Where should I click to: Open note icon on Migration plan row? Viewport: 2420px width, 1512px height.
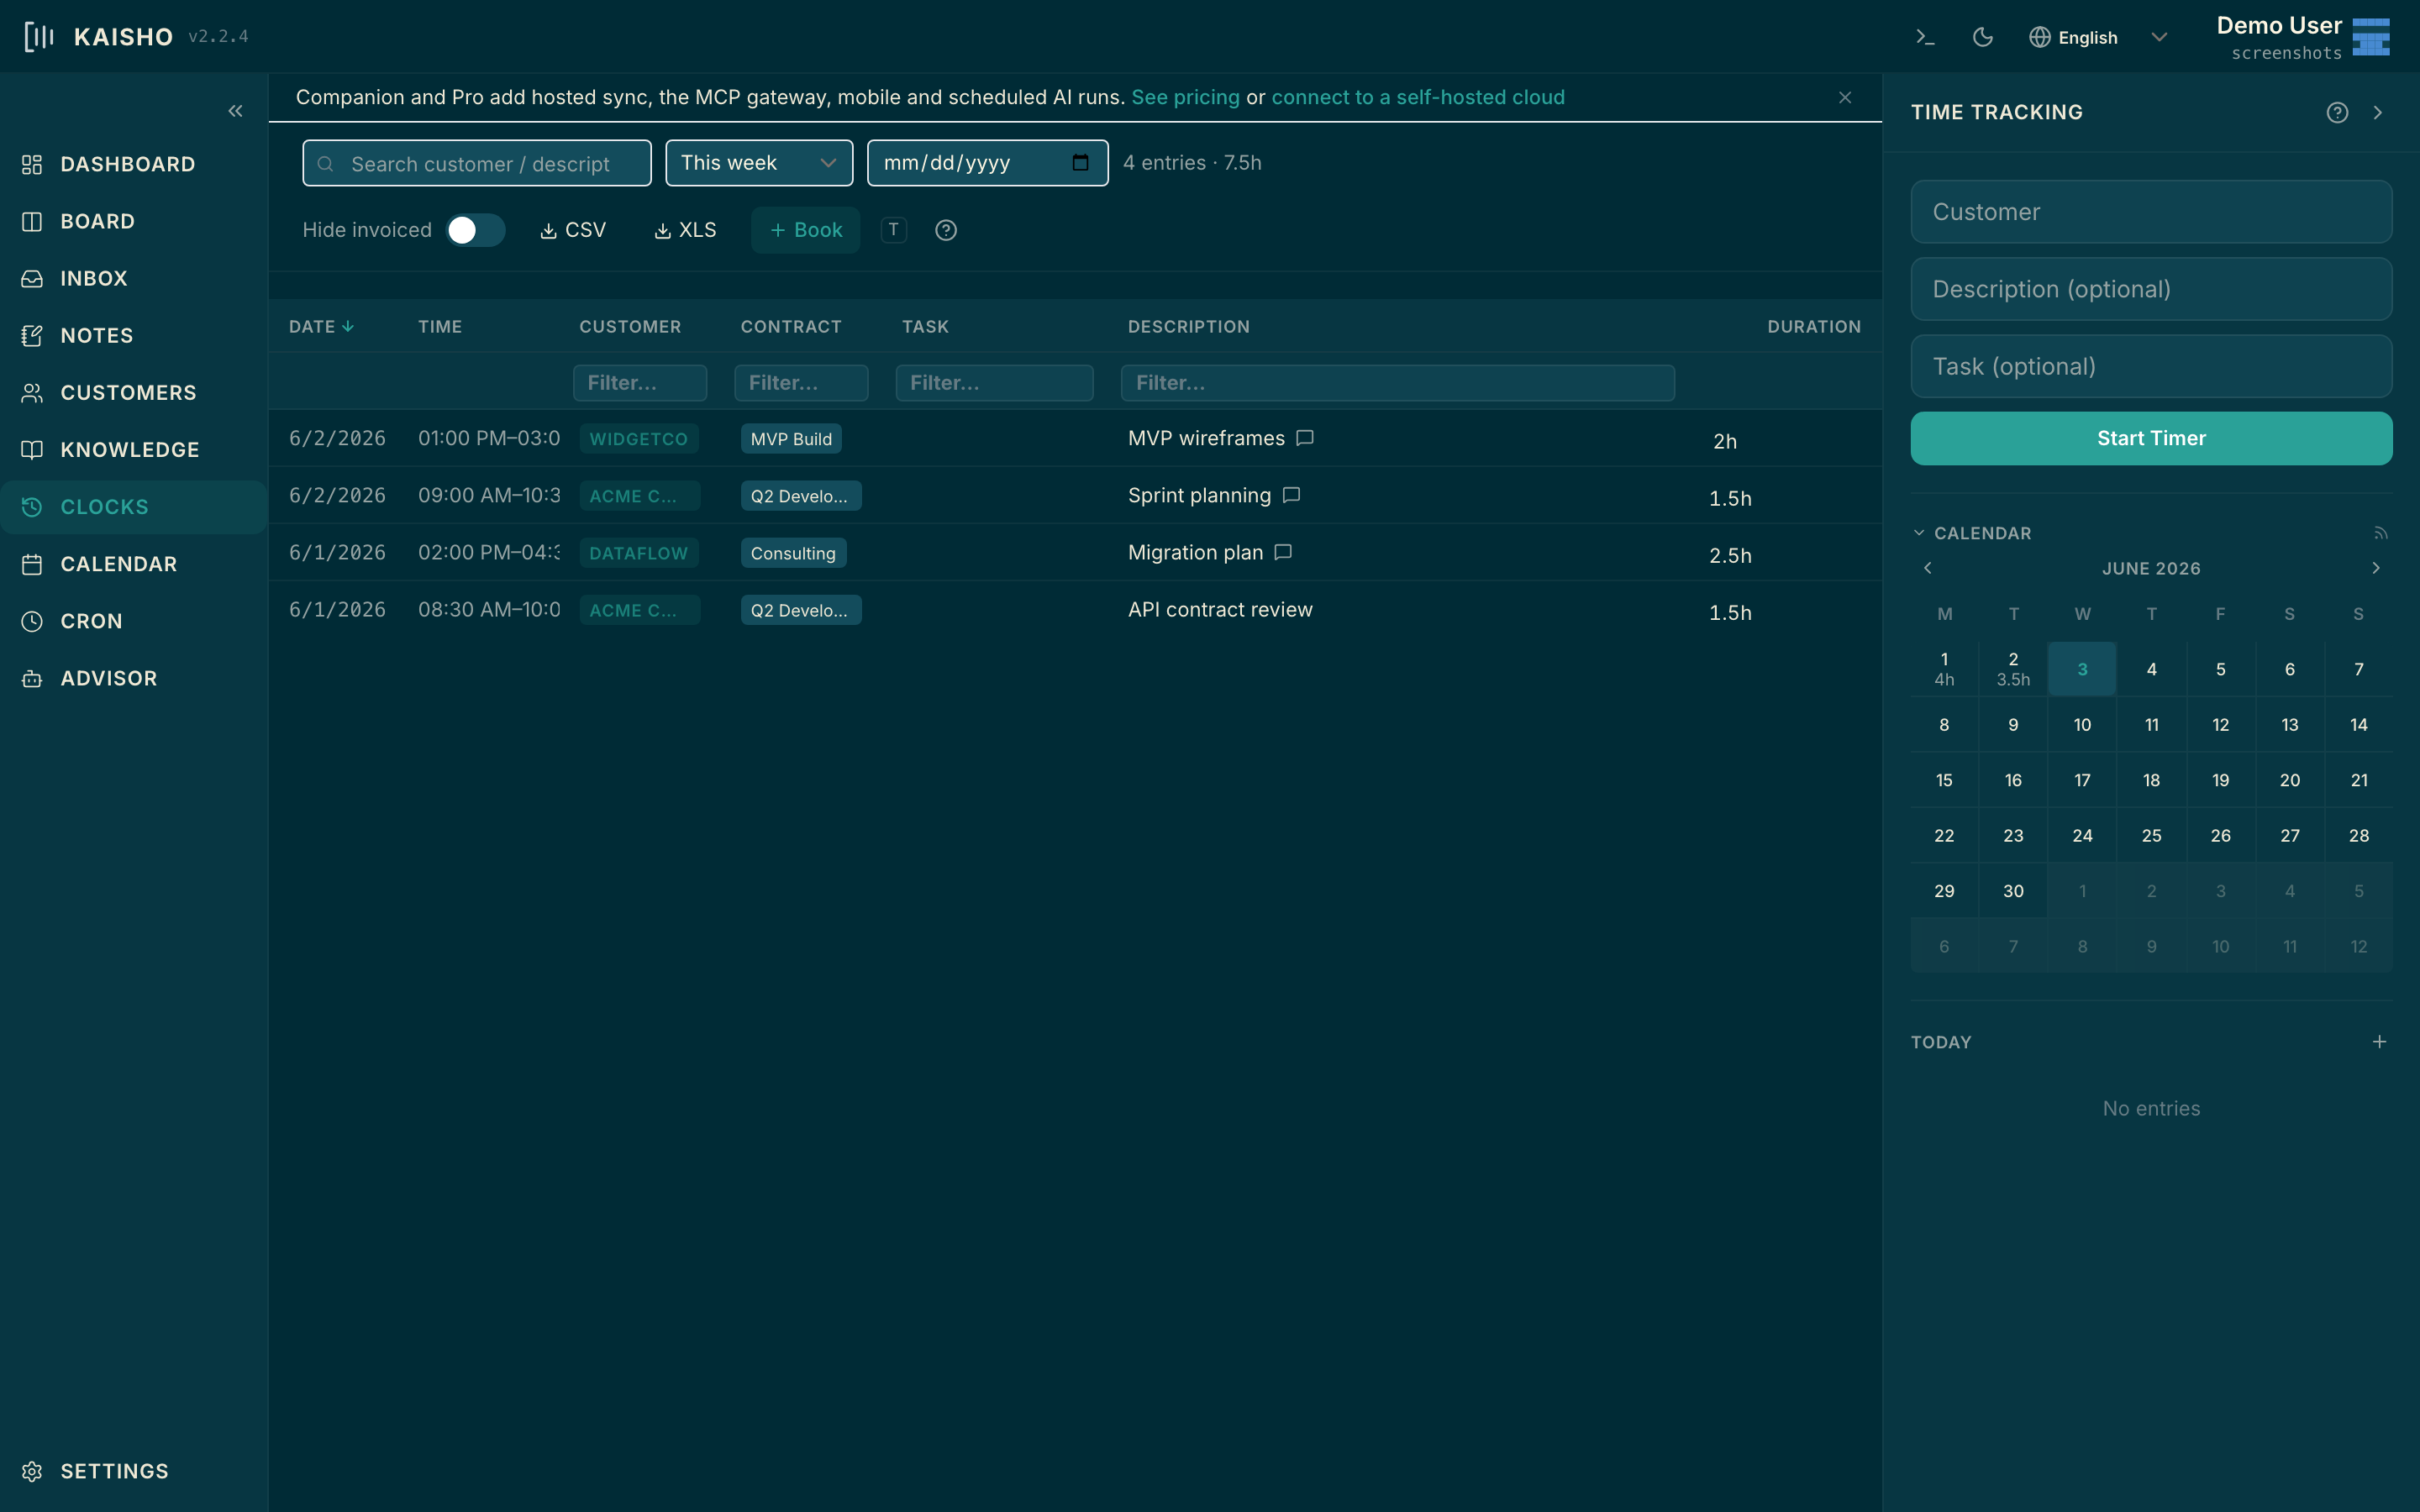pyautogui.click(x=1283, y=552)
